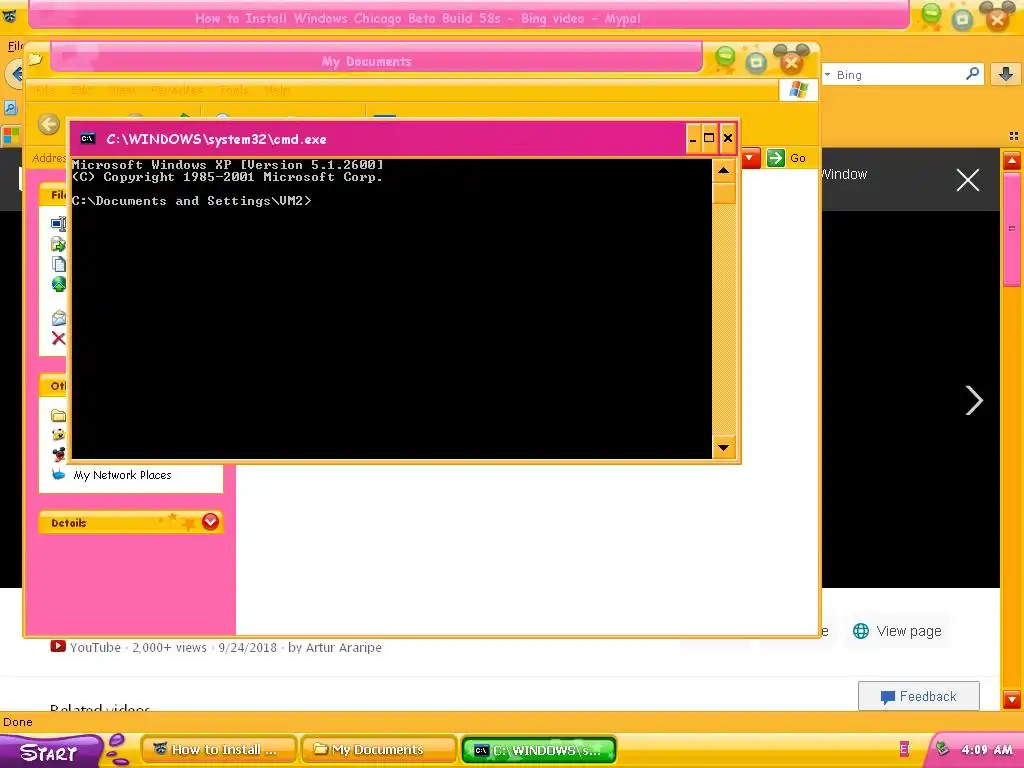Click the Back arrow in My Documents window
Image resolution: width=1024 pixels, height=768 pixels.
tap(48, 124)
